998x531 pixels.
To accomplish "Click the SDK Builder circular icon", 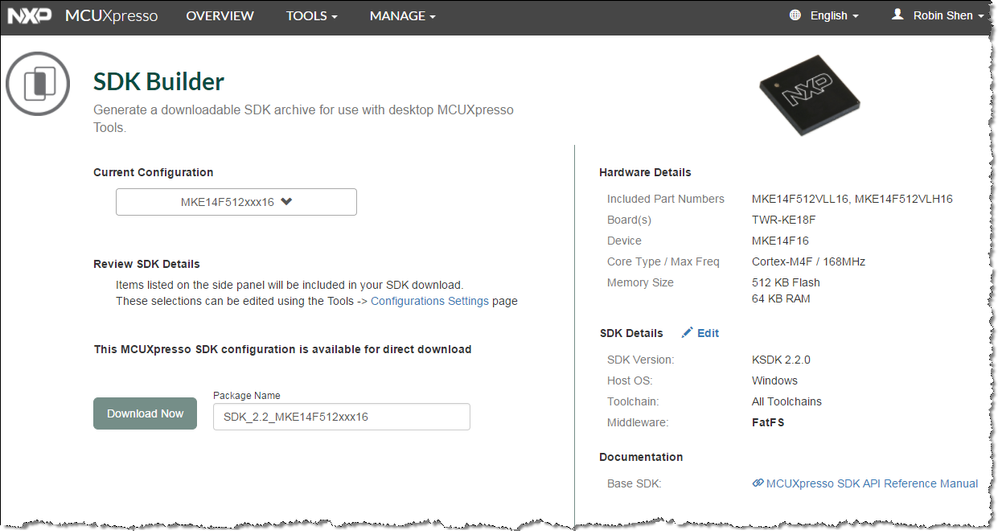I will pyautogui.click(x=38, y=84).
